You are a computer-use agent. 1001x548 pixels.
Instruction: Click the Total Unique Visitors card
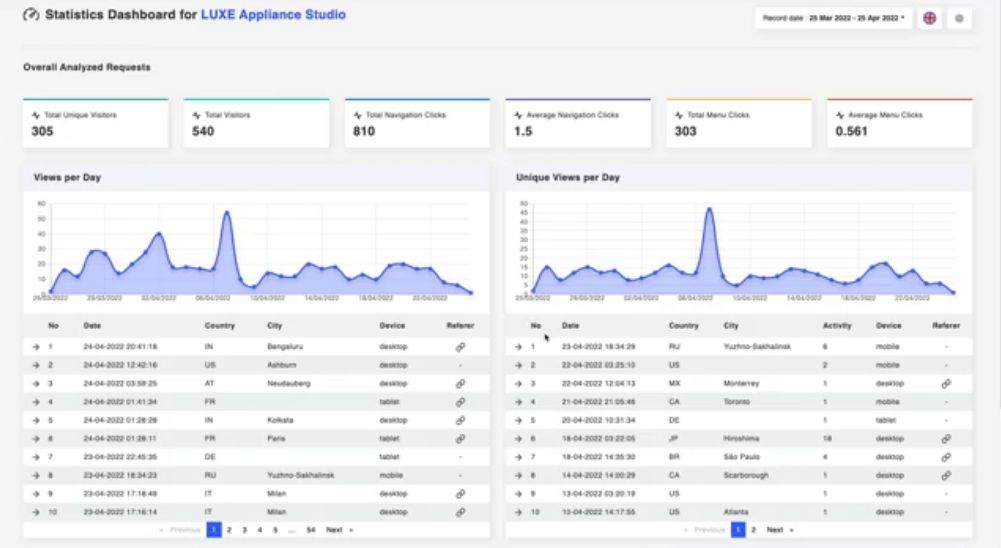[96, 123]
